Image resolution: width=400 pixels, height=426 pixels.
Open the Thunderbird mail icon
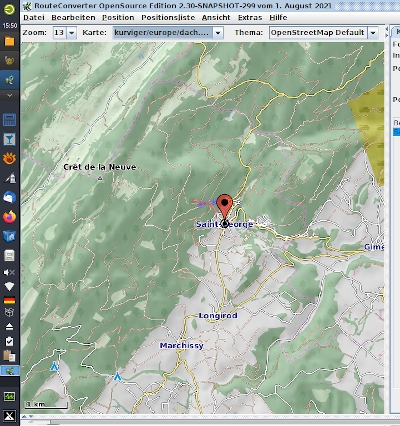(9, 197)
